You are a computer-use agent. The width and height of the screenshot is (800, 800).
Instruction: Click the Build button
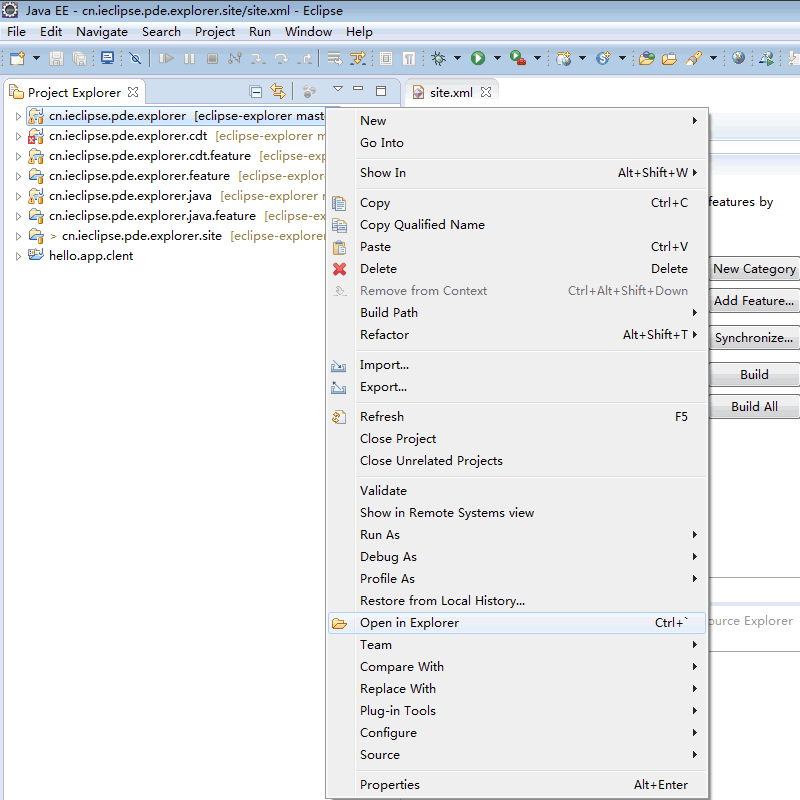754,374
